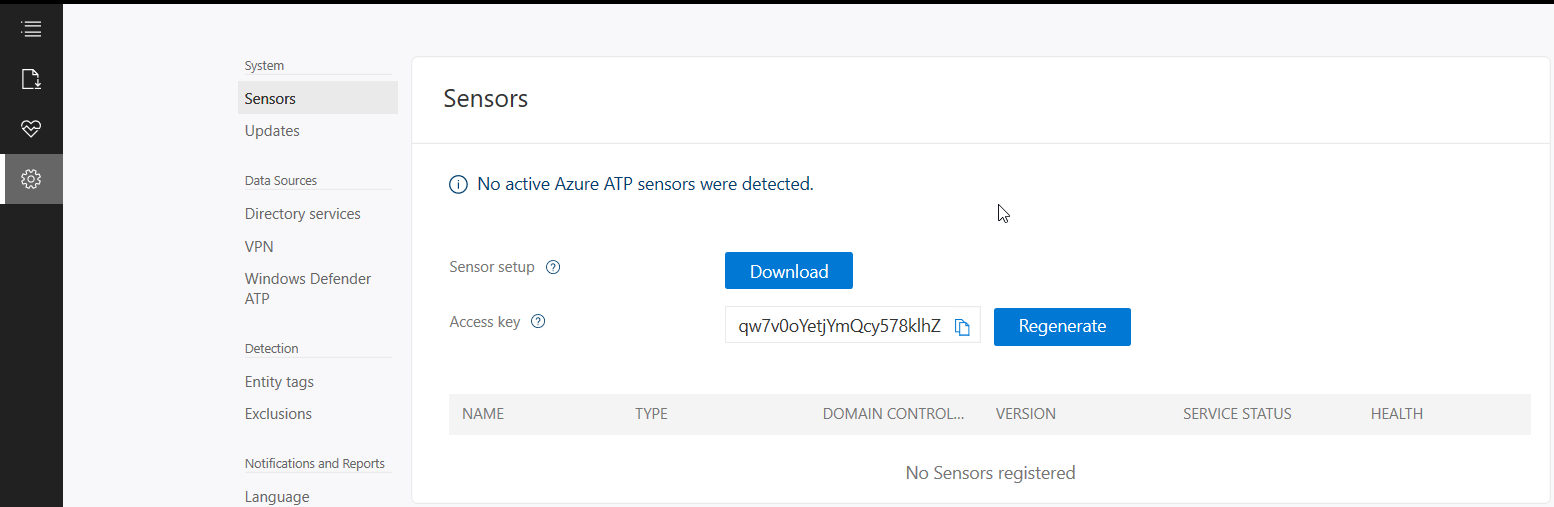
Task: Click the info icon beside no sensors message
Action: click(x=458, y=184)
